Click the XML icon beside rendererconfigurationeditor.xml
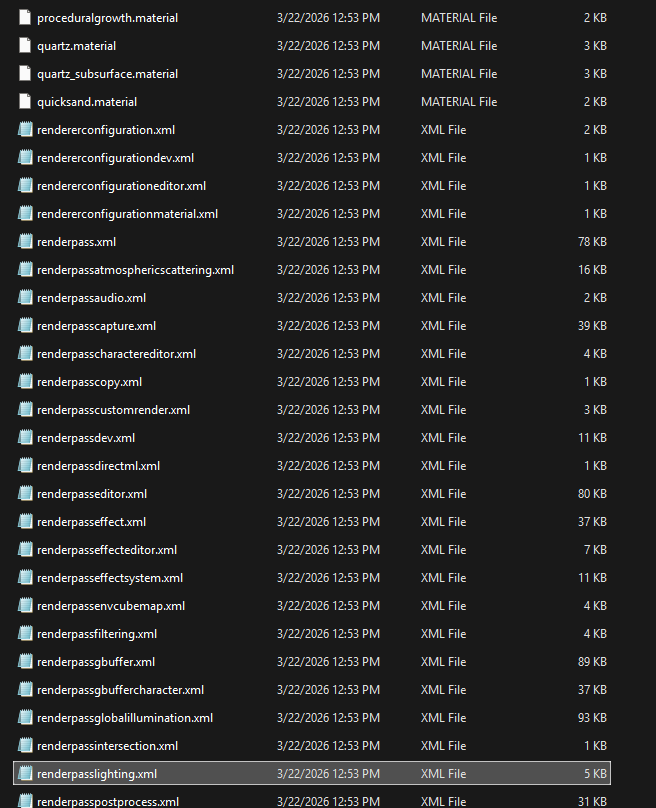 coord(25,186)
